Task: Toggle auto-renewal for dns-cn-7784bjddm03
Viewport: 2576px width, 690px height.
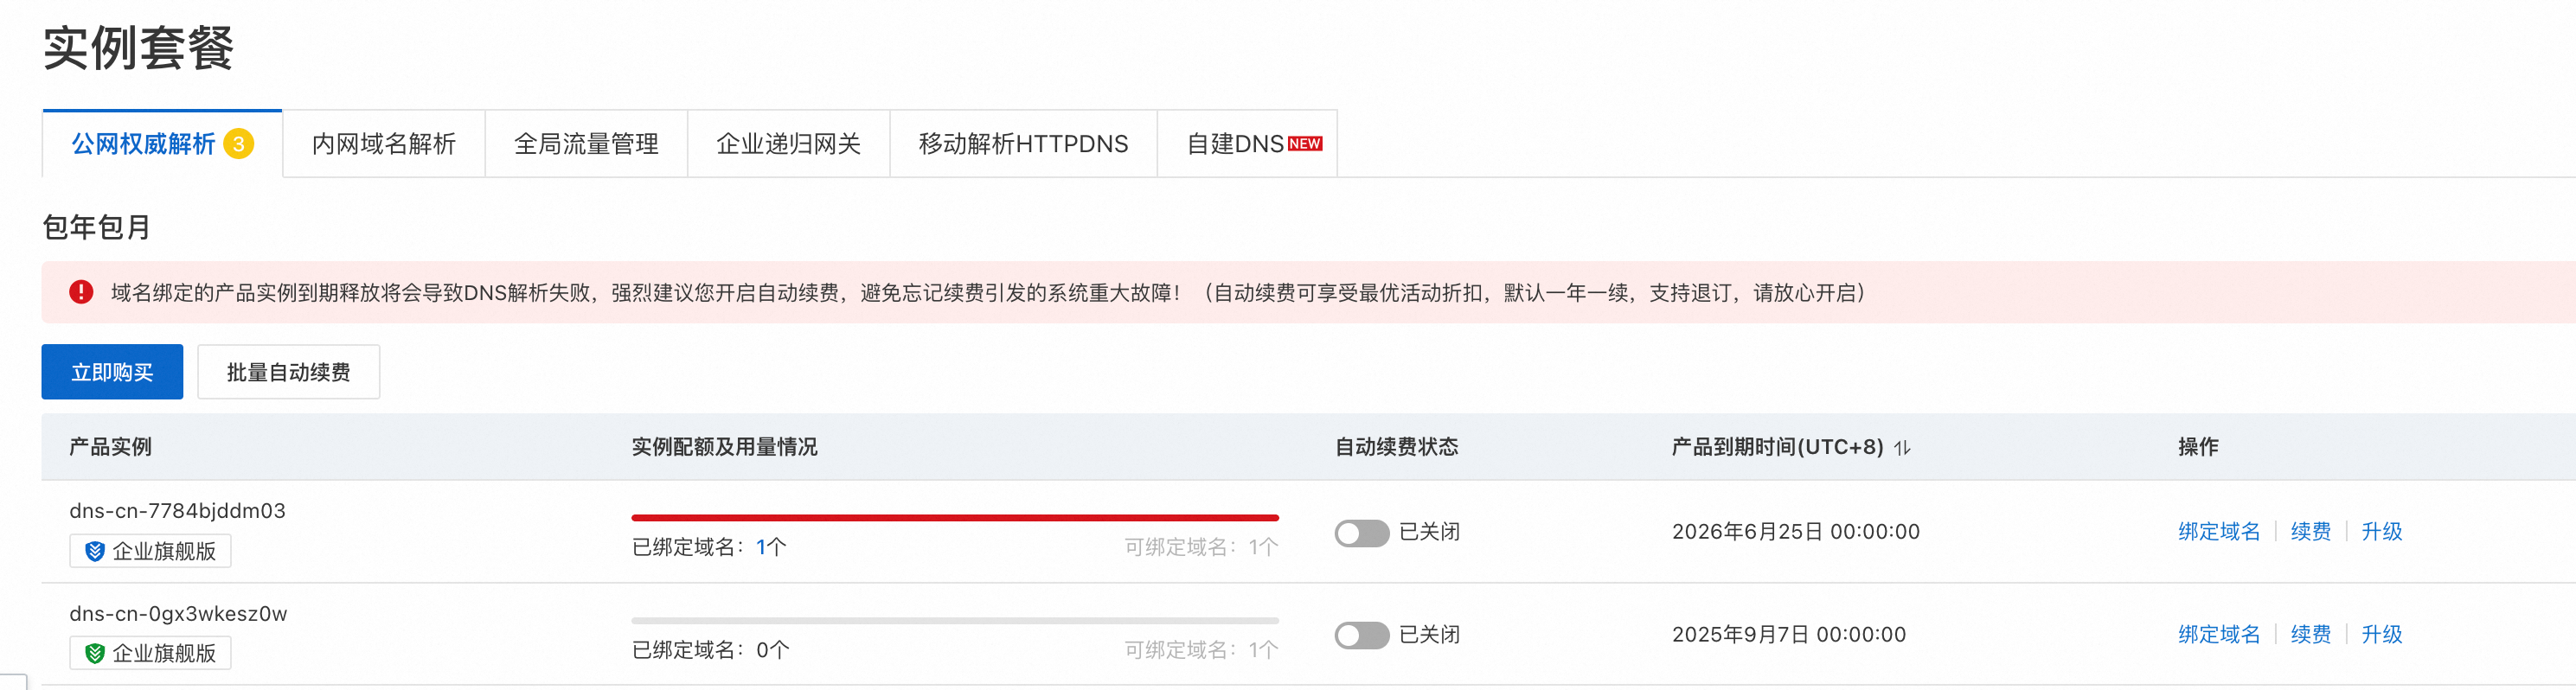Action: point(1361,533)
